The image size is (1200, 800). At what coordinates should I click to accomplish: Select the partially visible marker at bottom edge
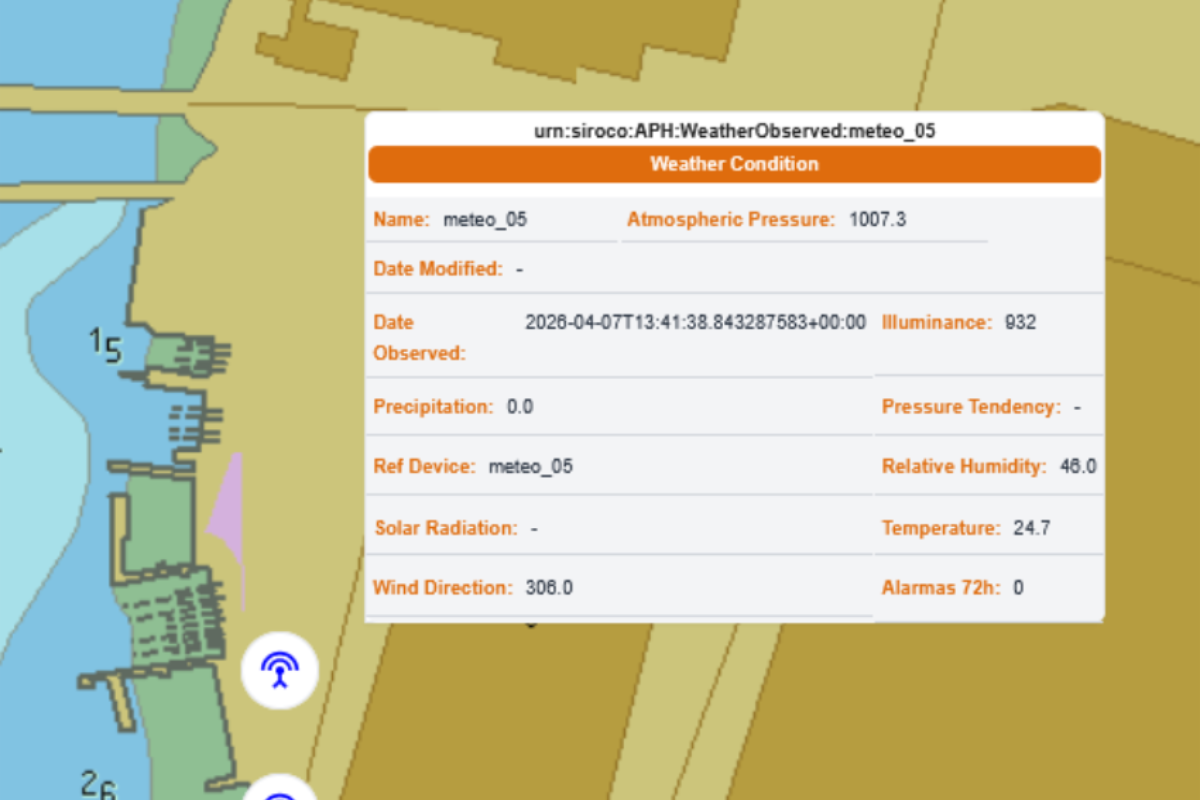[x=280, y=788]
